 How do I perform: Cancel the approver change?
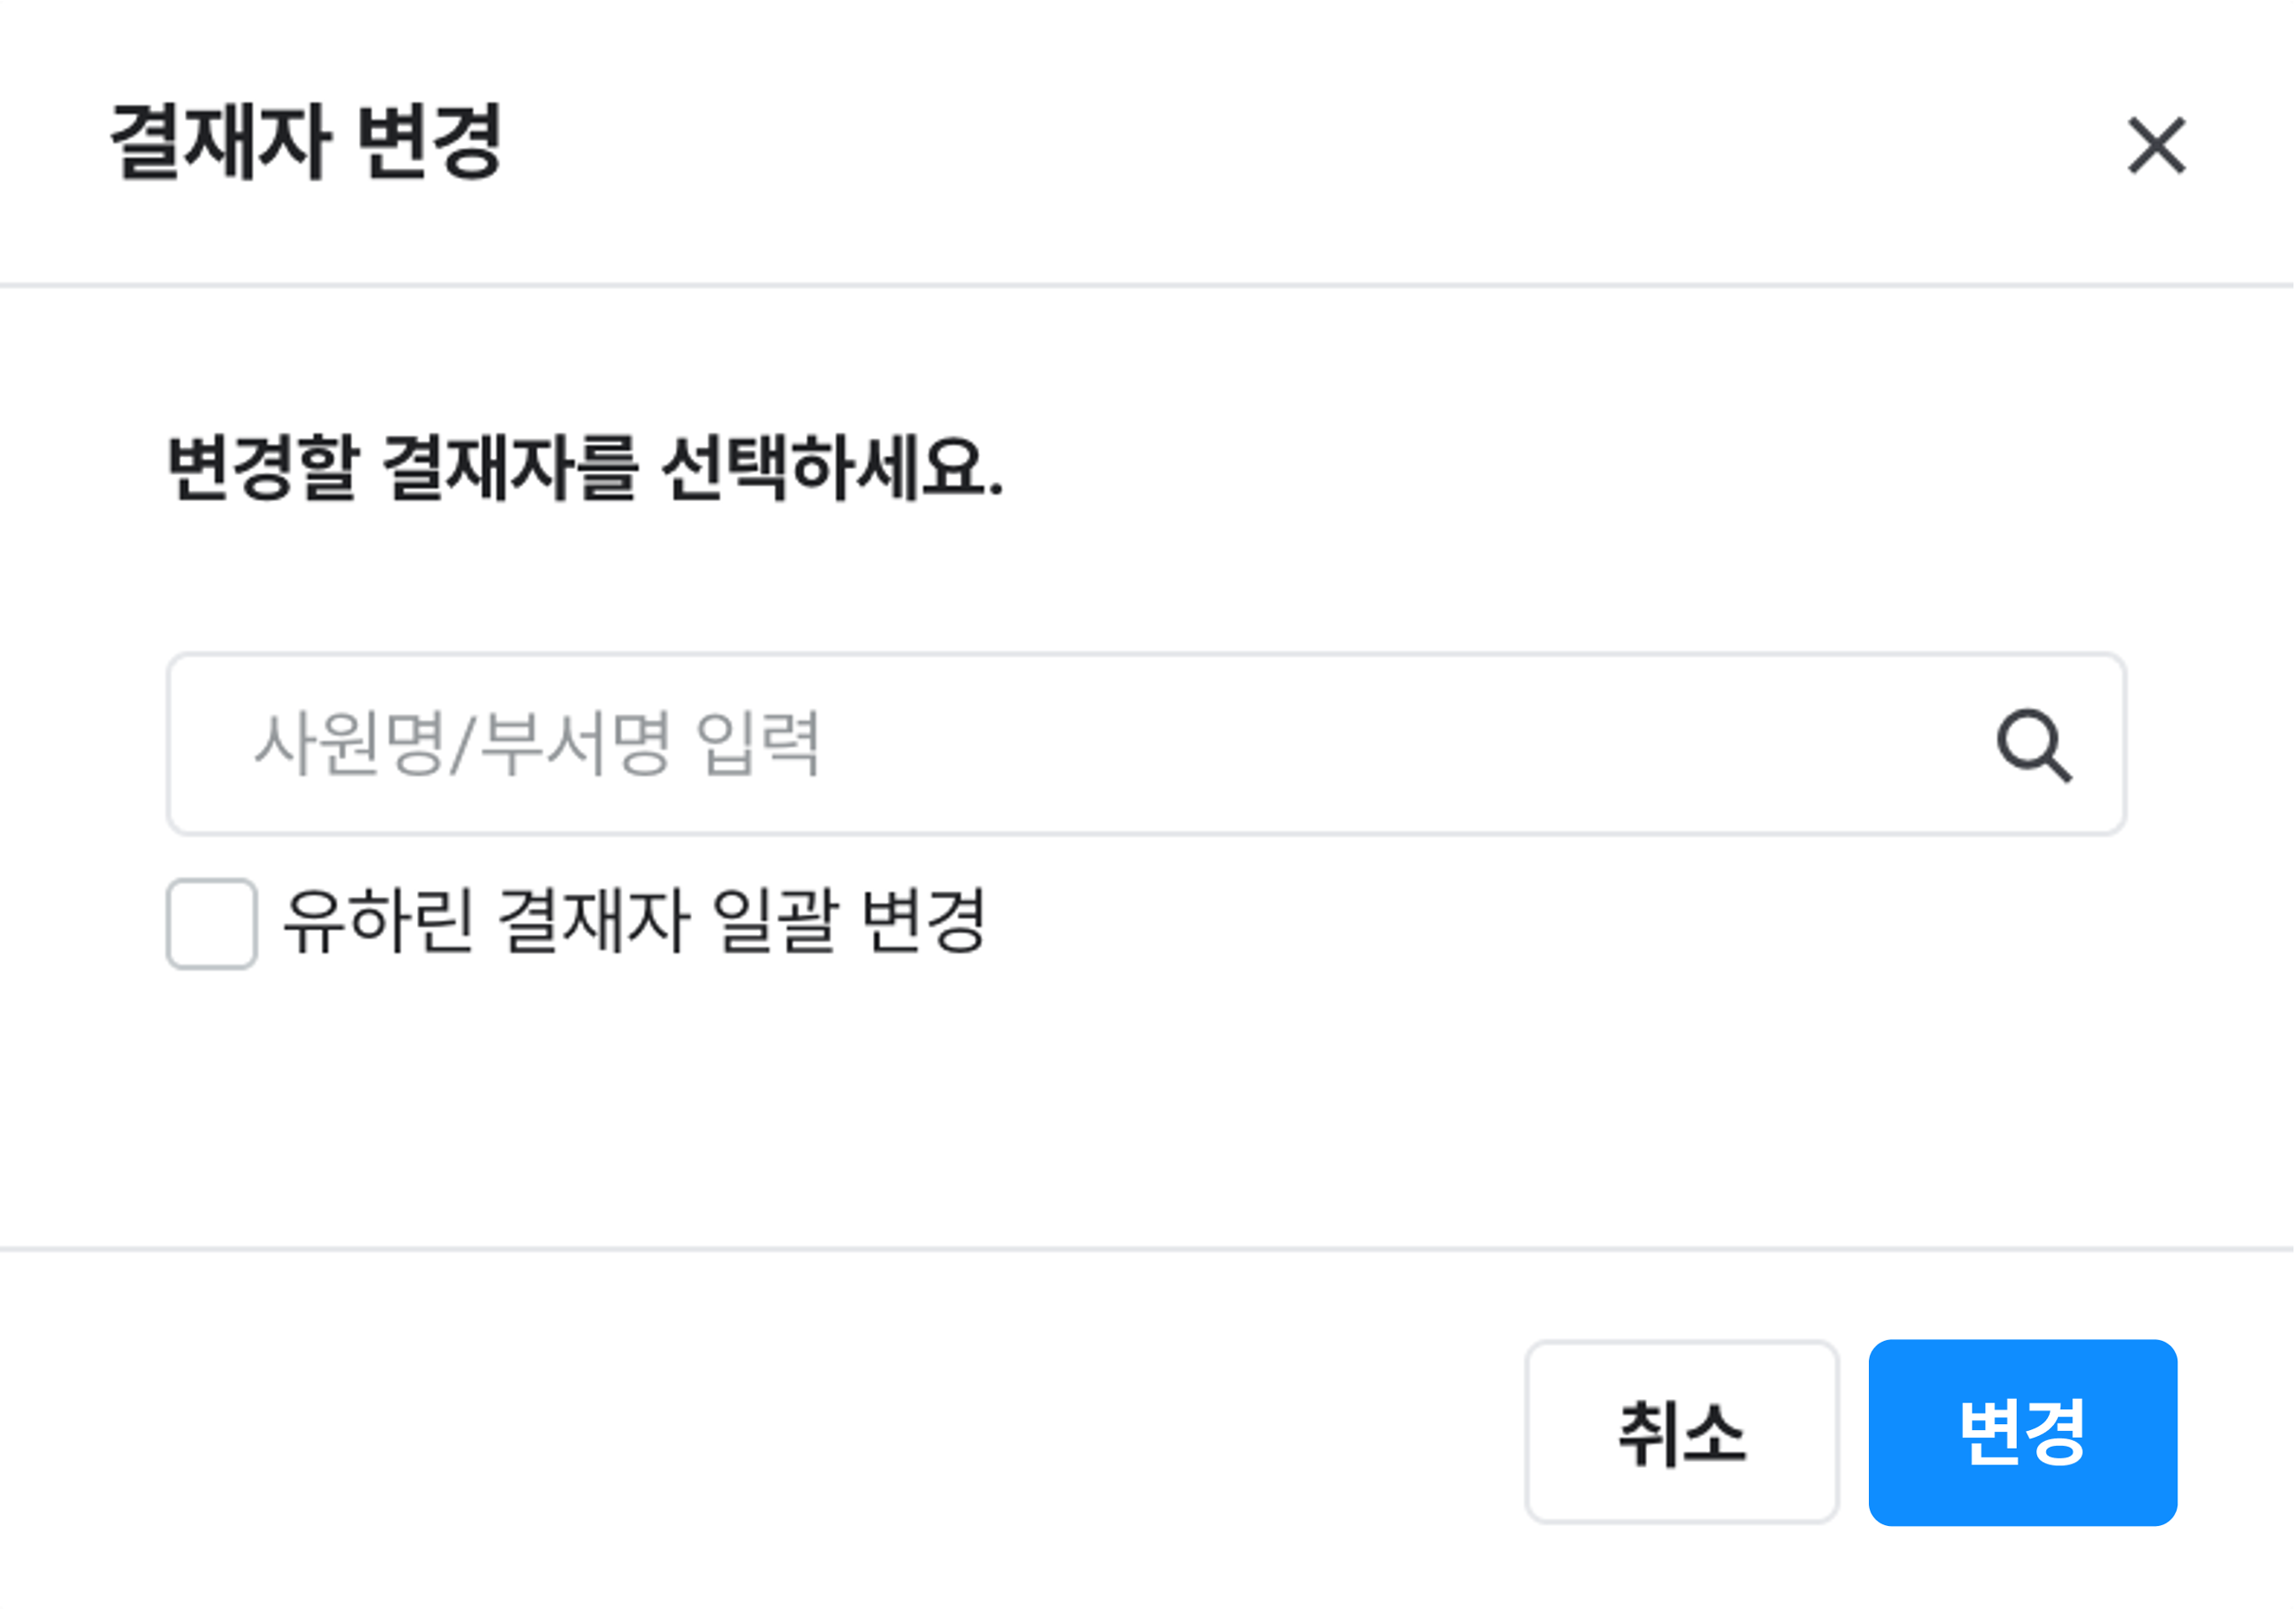pos(1681,1432)
